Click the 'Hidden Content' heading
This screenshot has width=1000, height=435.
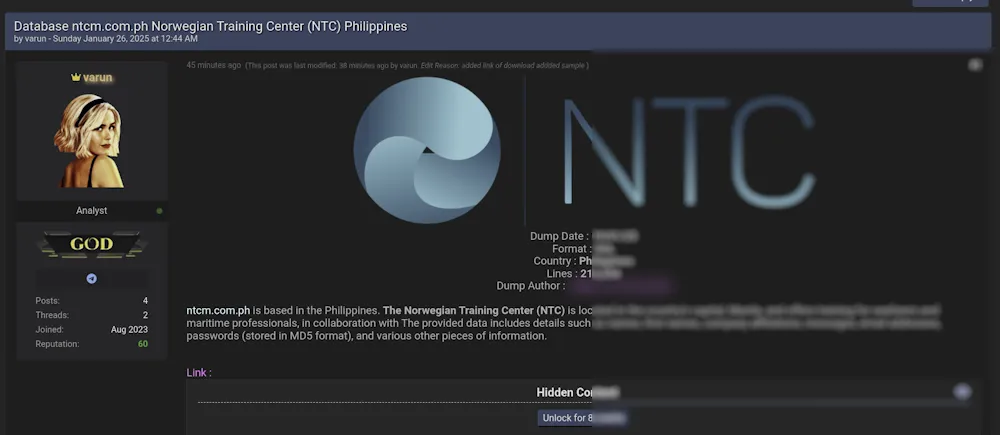(578, 392)
